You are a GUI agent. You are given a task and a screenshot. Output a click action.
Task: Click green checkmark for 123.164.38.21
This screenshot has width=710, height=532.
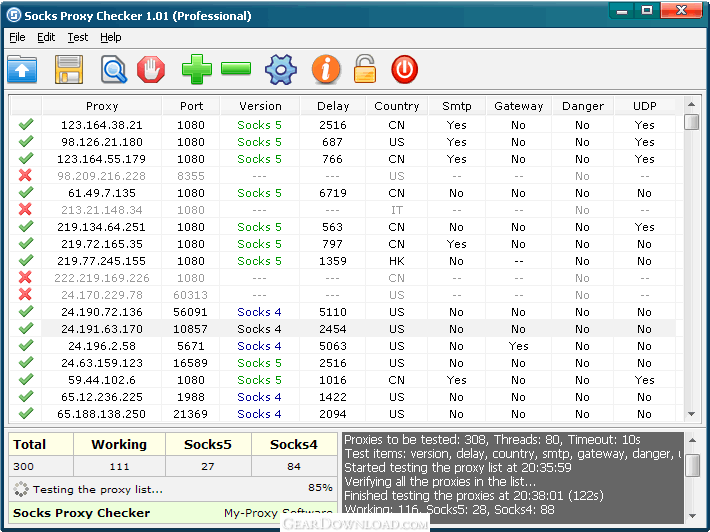26,124
